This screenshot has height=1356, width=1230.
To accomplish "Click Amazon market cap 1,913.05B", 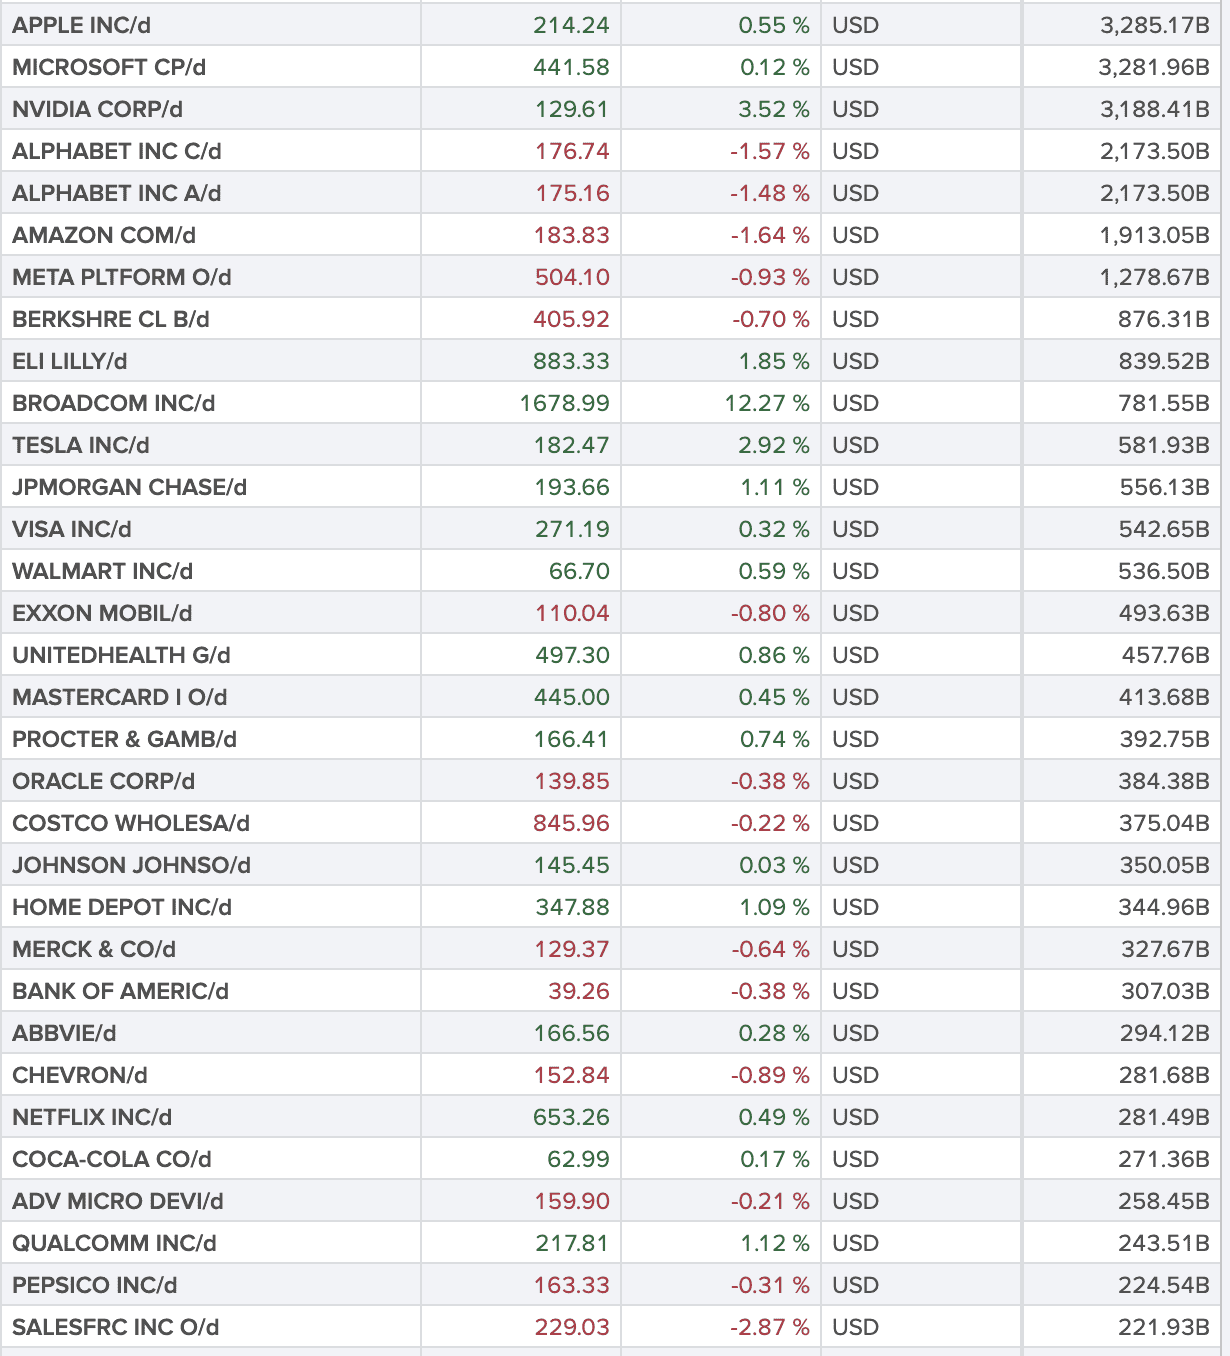I will pos(1155,235).
